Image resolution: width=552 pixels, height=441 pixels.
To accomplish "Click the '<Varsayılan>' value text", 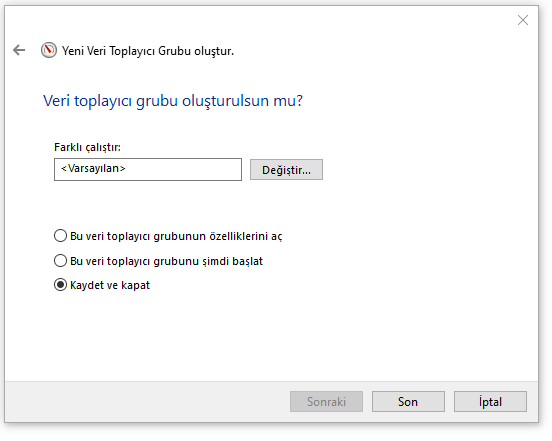I will point(93,169).
